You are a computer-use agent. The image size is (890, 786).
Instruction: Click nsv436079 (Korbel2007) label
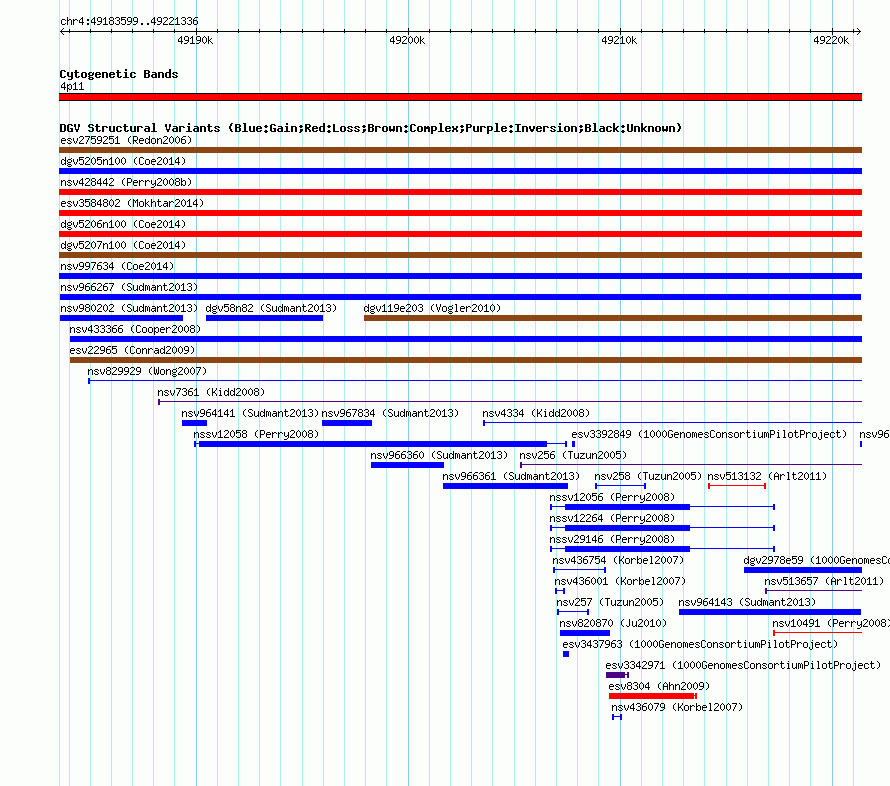pos(677,707)
